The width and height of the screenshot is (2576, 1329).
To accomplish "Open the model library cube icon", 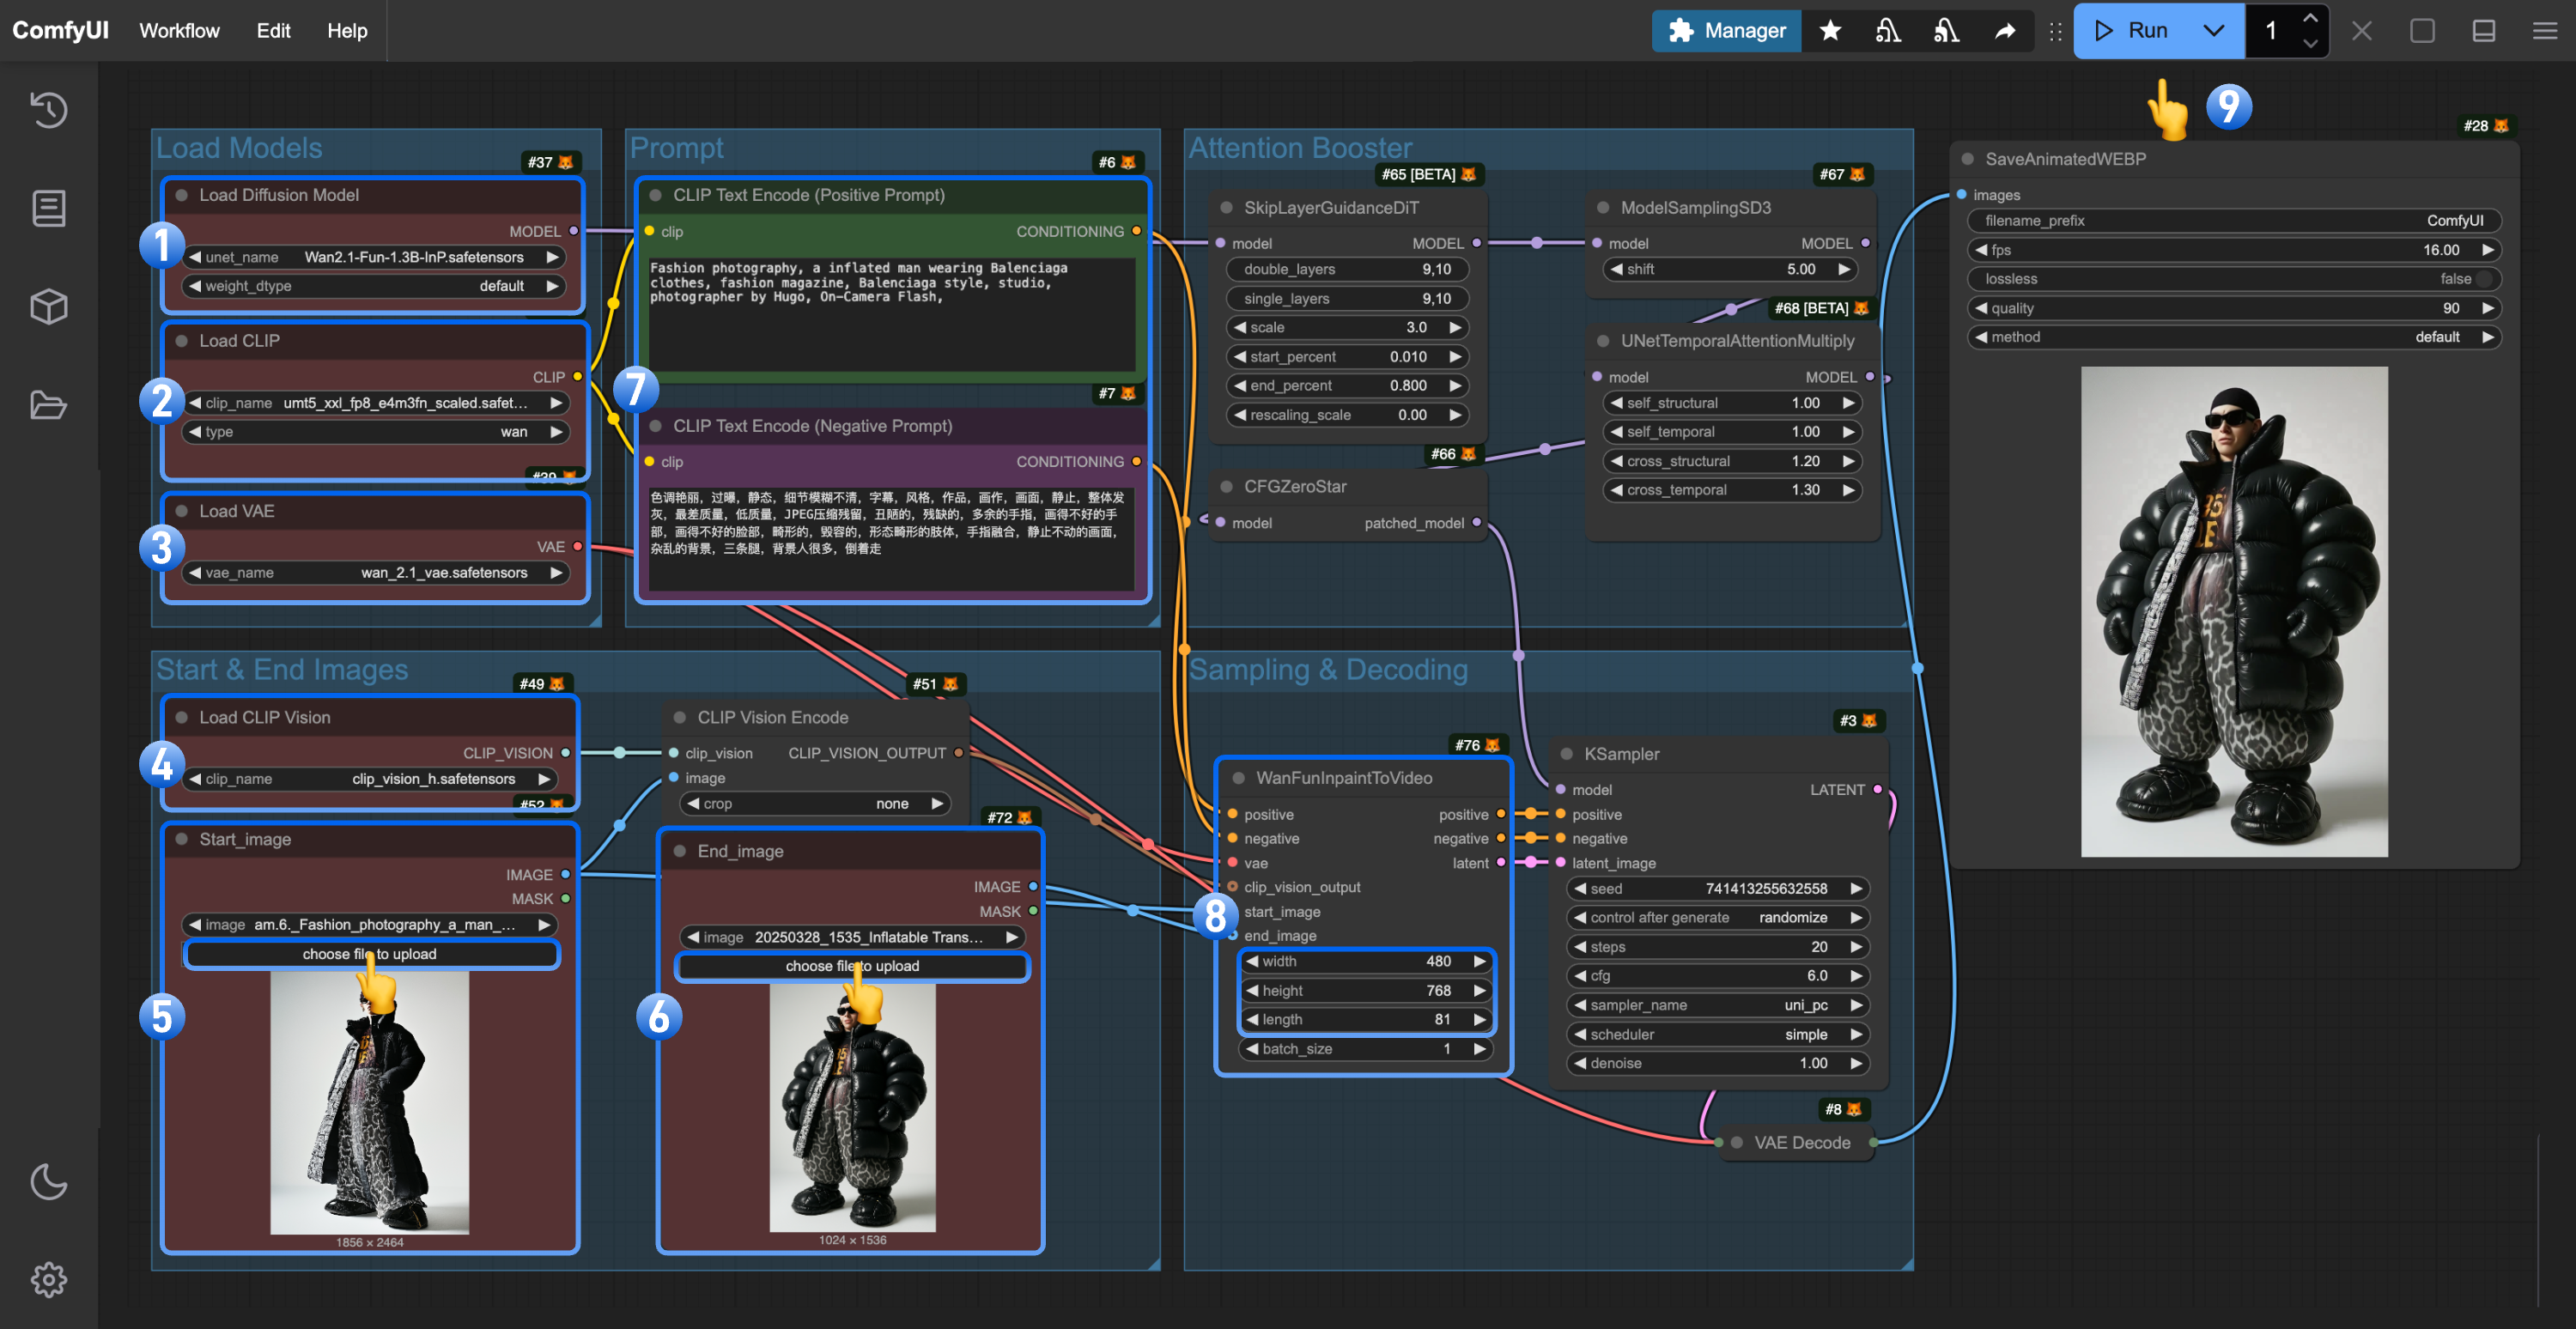I will 47,306.
